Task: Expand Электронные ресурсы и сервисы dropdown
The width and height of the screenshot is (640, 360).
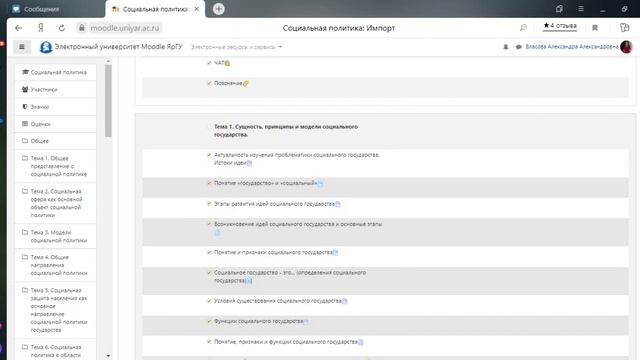Action: [236, 47]
